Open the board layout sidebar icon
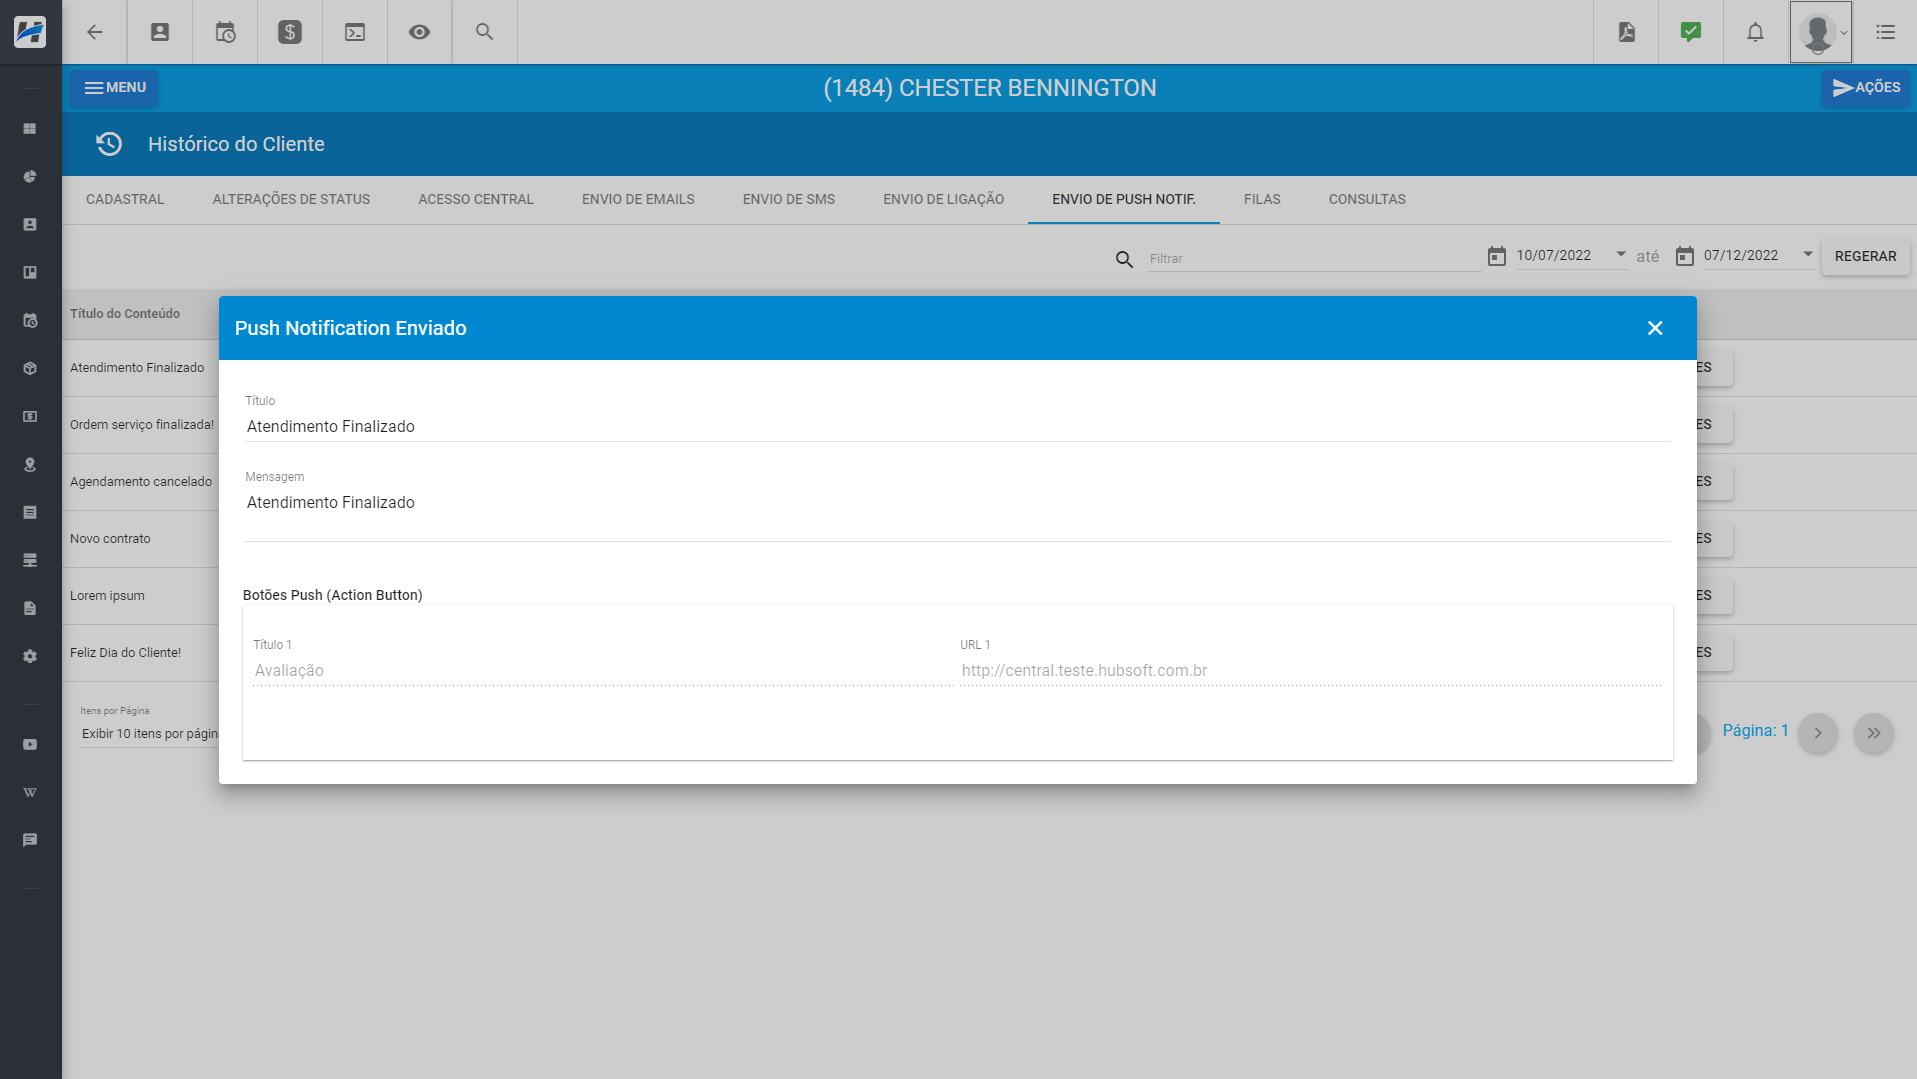 (30, 272)
